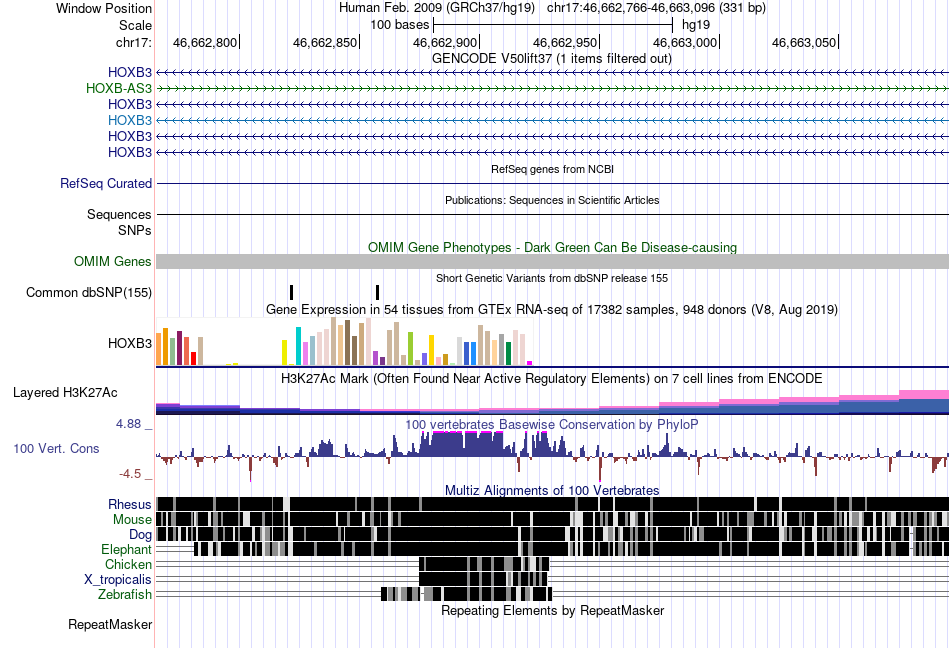The width and height of the screenshot is (950, 648).
Task: Click the GENCODE V50lift37 track title
Action: pos(552,59)
